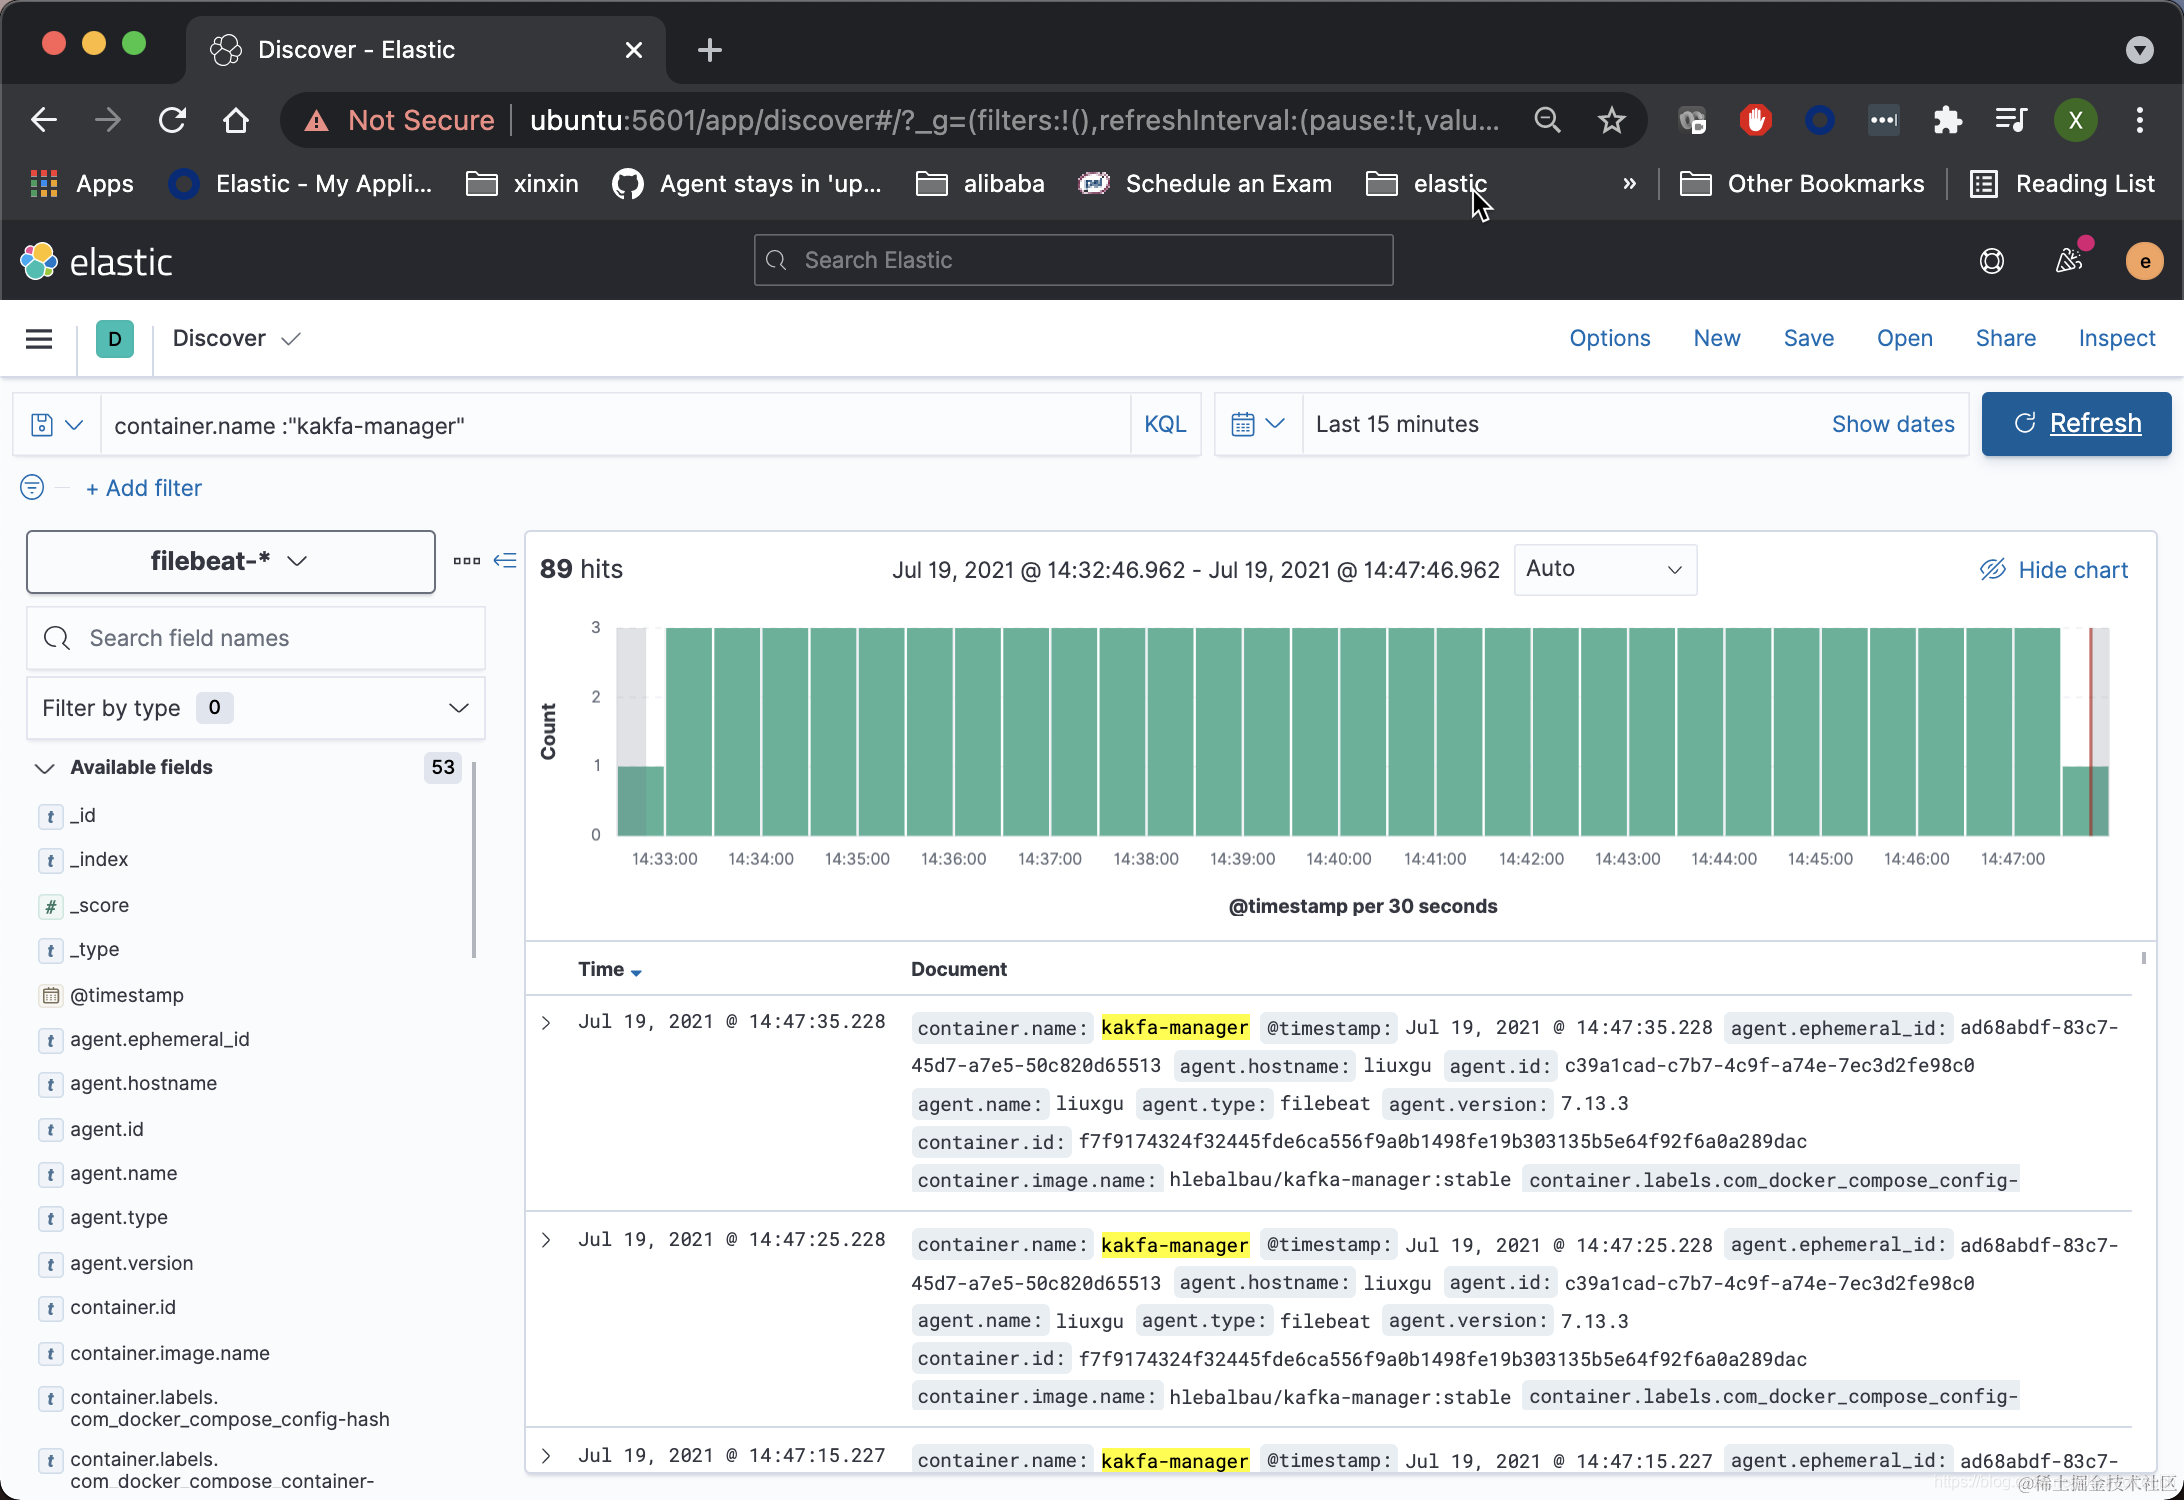Viewport: 2184px width, 1500px height.
Task: Click the filter options circle icon
Action: click(32, 488)
